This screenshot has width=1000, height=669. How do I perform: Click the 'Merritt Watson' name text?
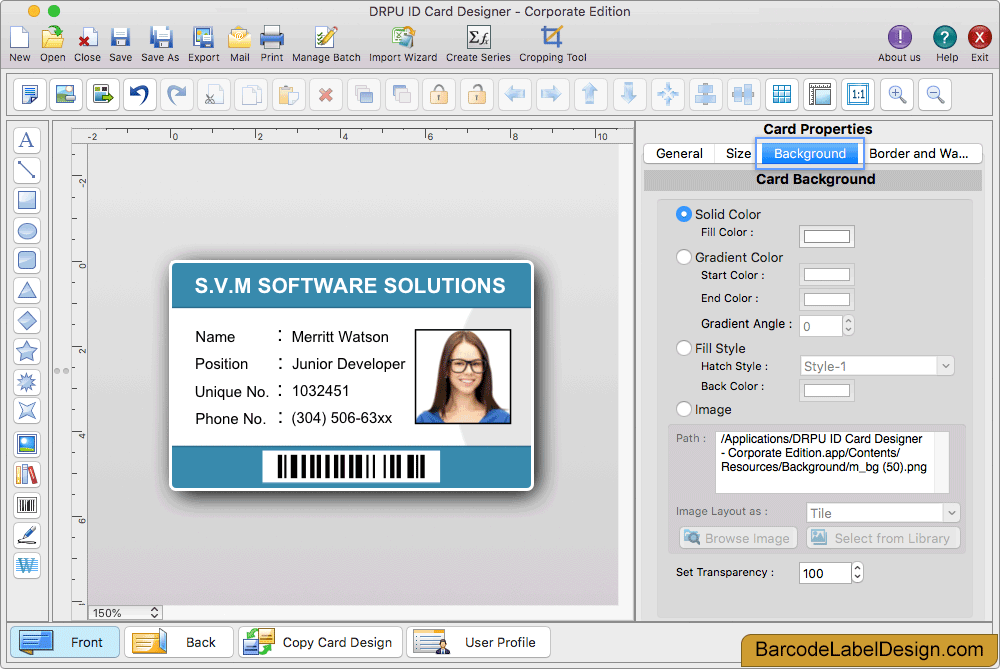[x=340, y=337]
